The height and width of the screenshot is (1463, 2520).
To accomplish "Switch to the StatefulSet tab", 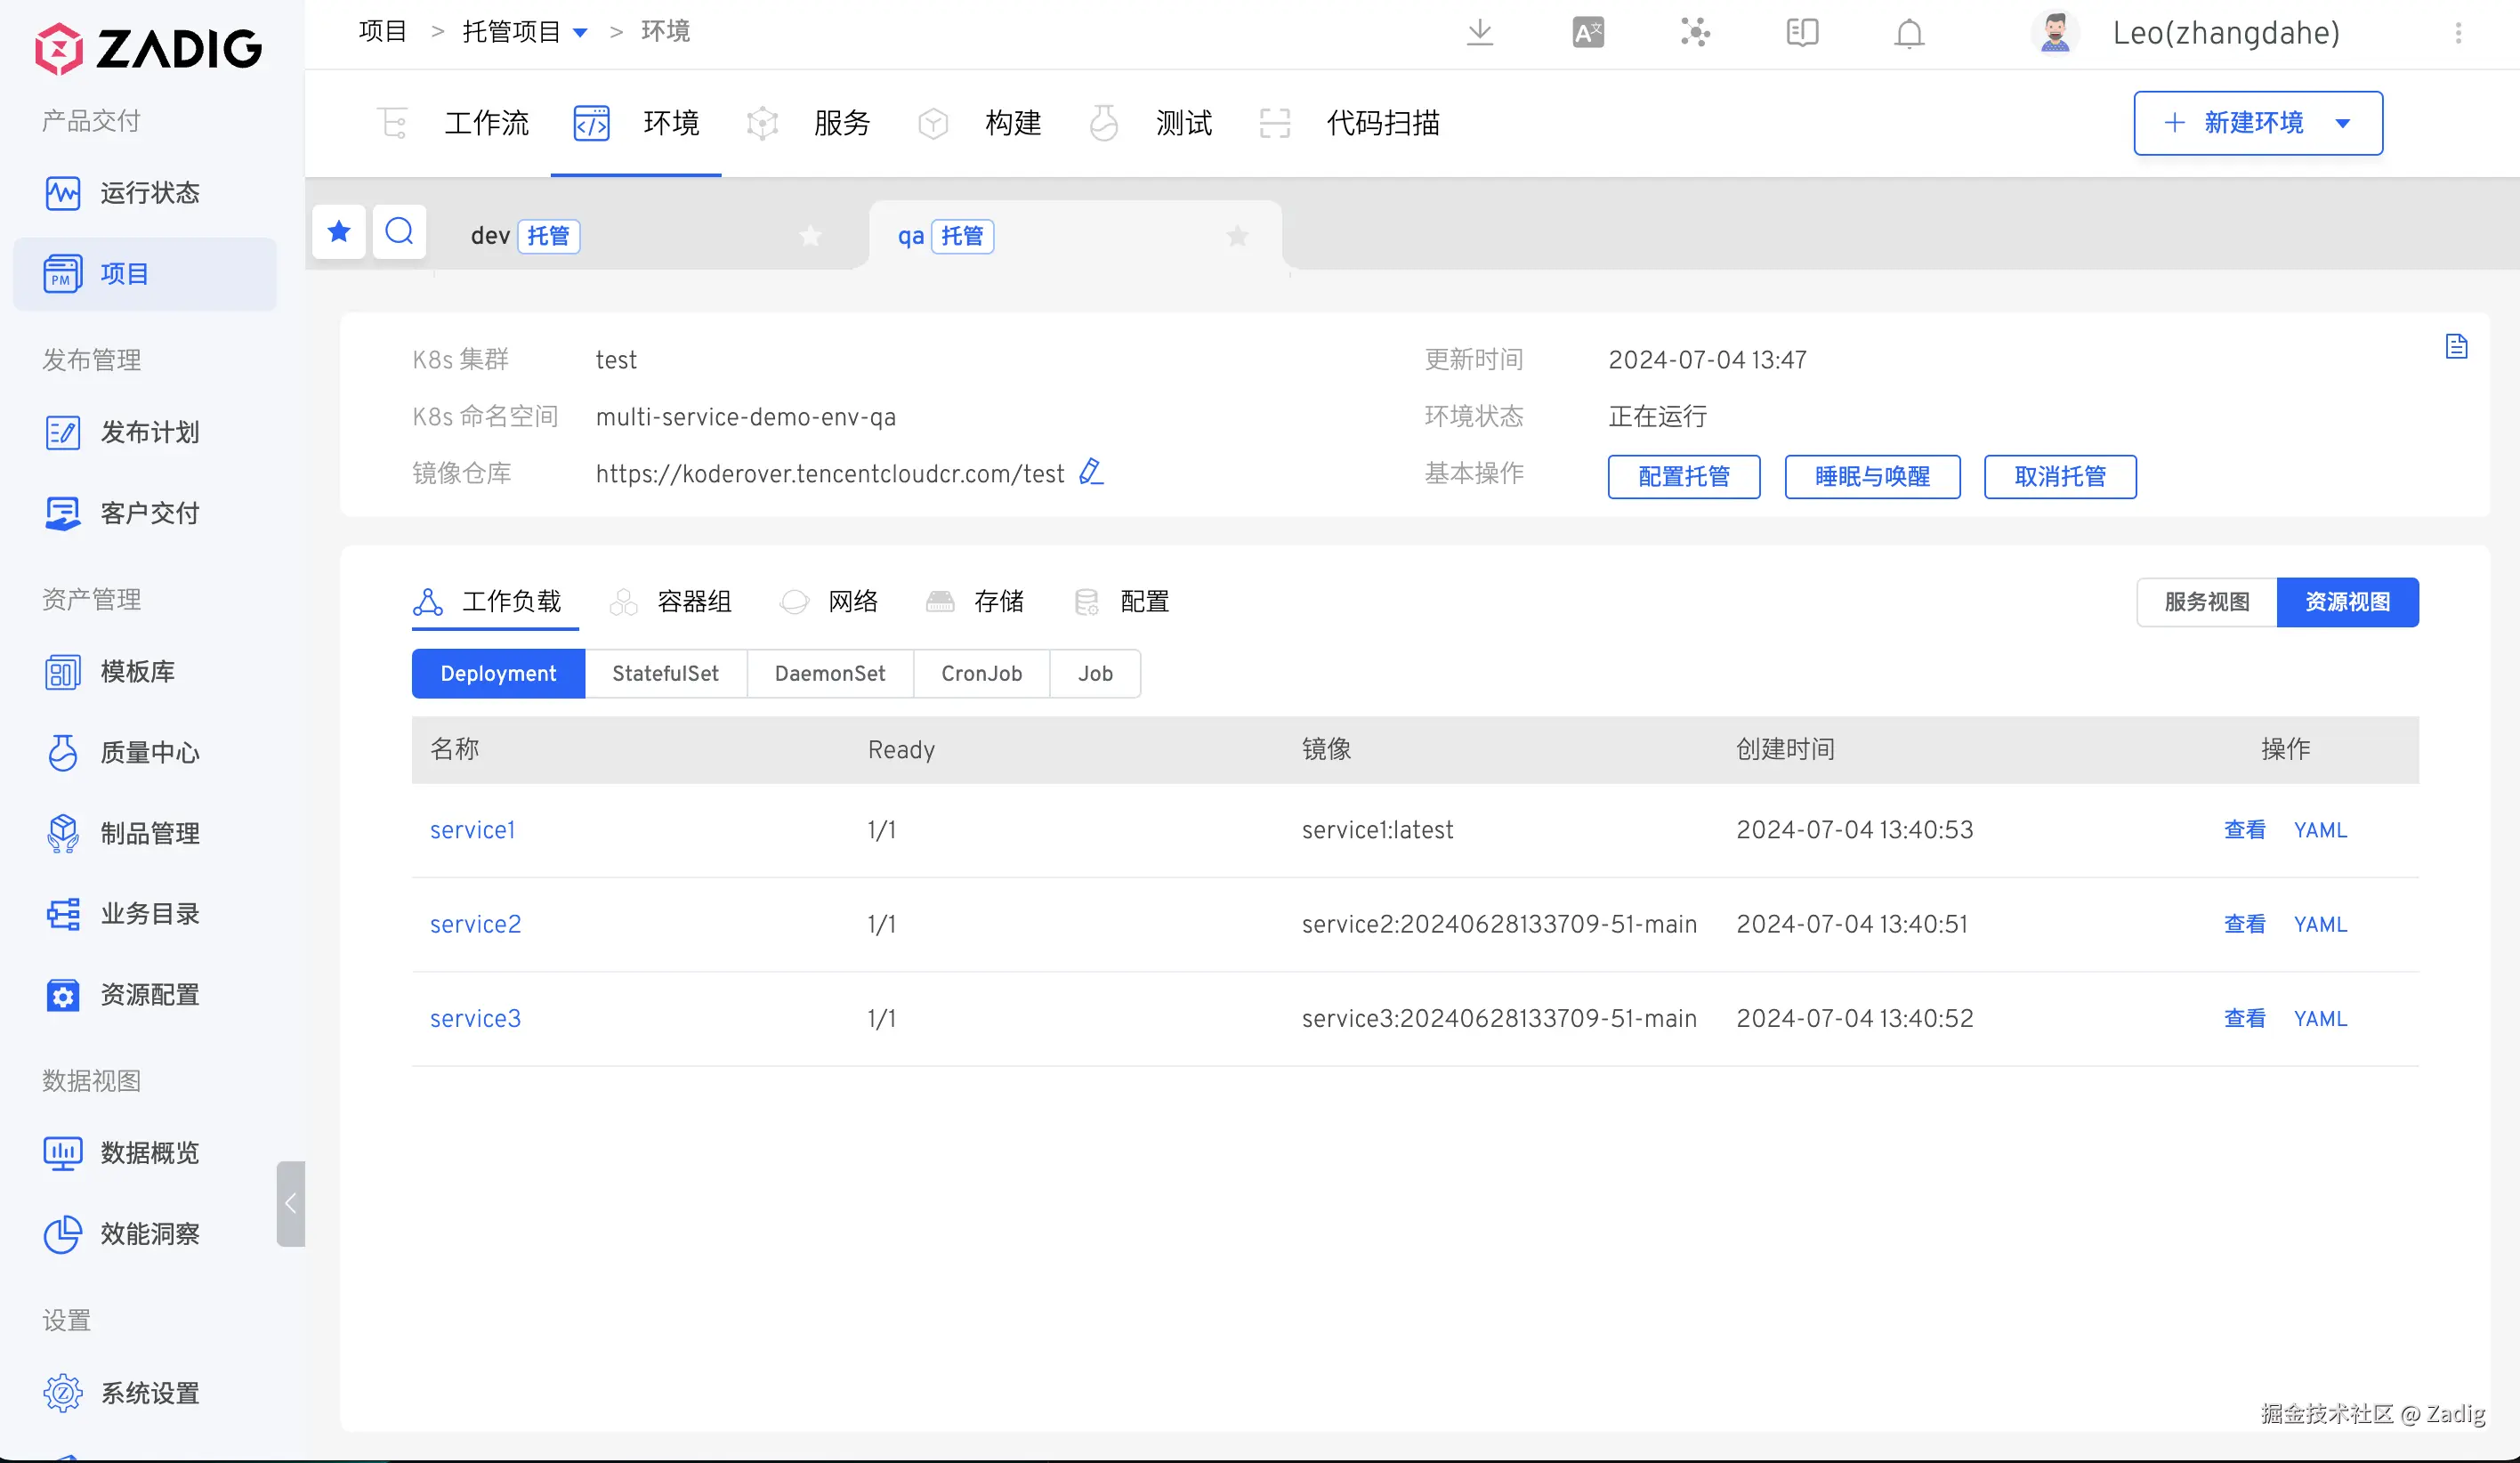I will click(x=665, y=673).
